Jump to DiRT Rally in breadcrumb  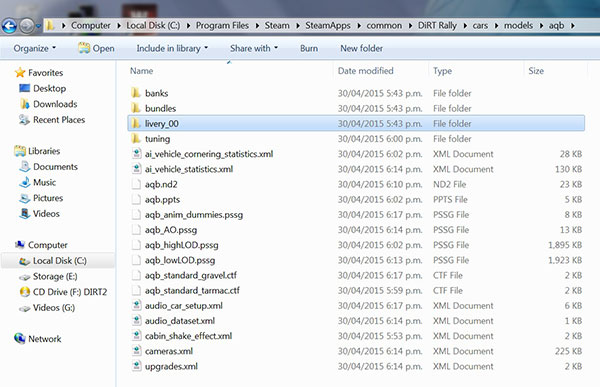[x=437, y=26]
